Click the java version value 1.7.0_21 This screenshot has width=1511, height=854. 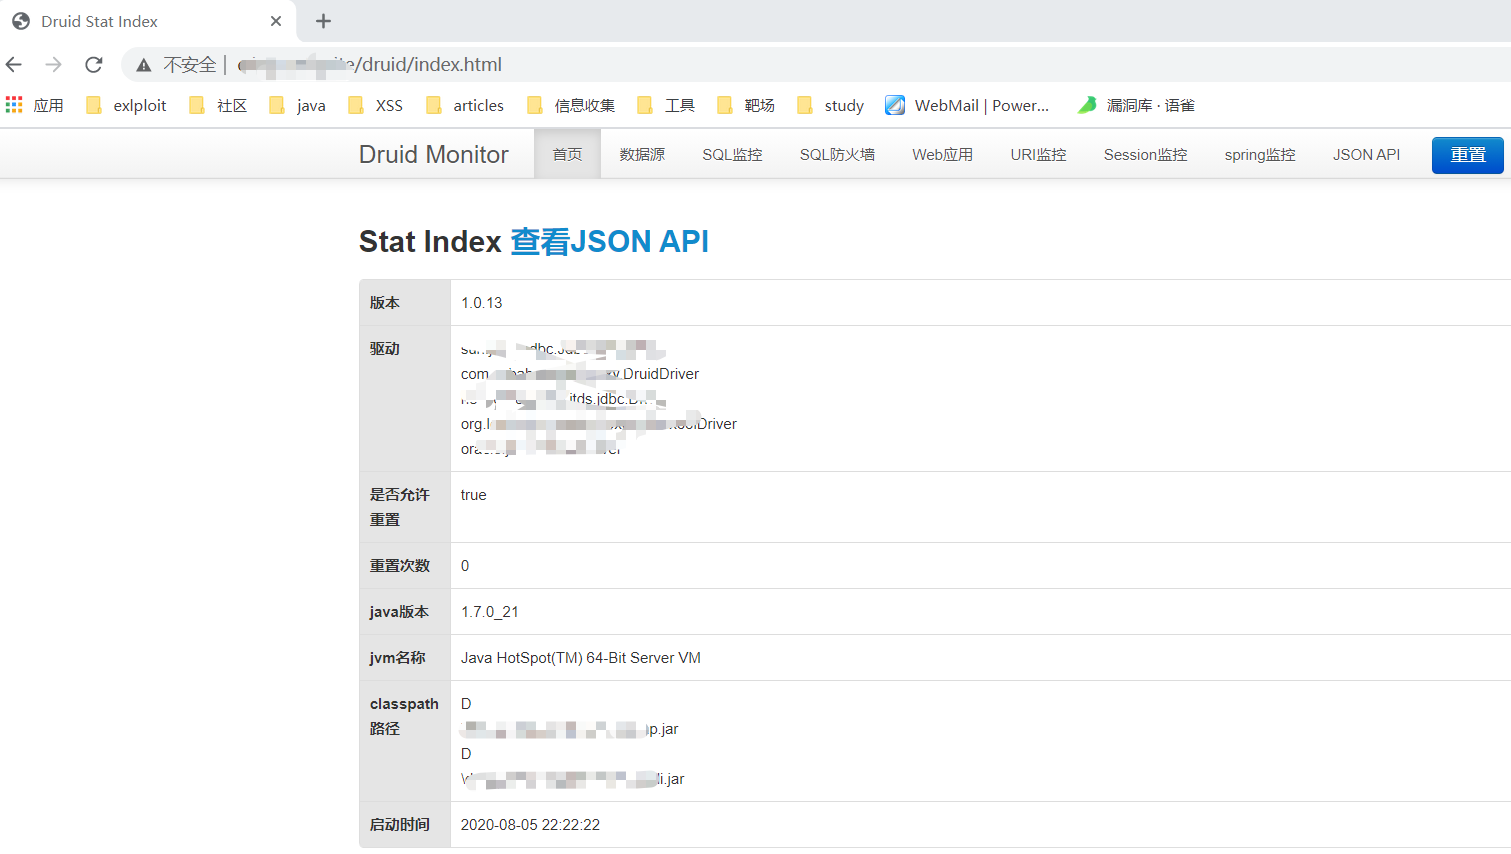[x=490, y=612]
